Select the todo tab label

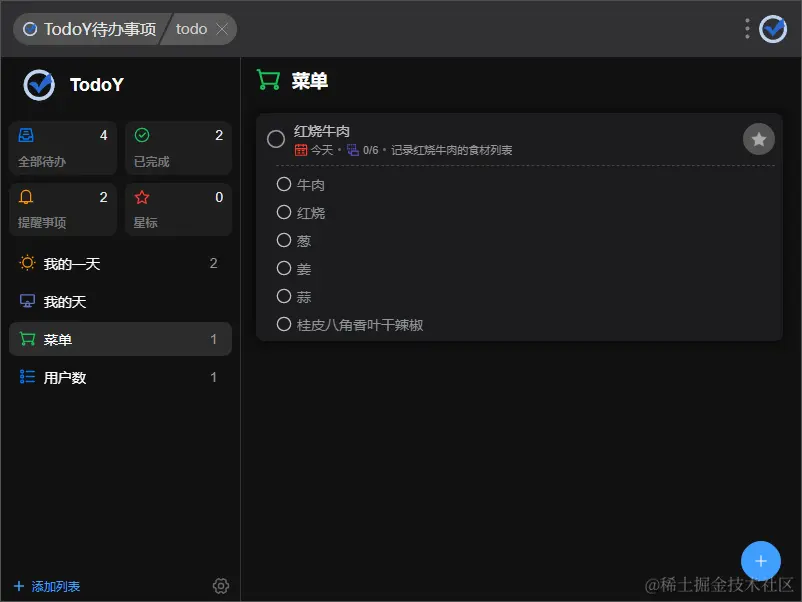pyautogui.click(x=191, y=29)
